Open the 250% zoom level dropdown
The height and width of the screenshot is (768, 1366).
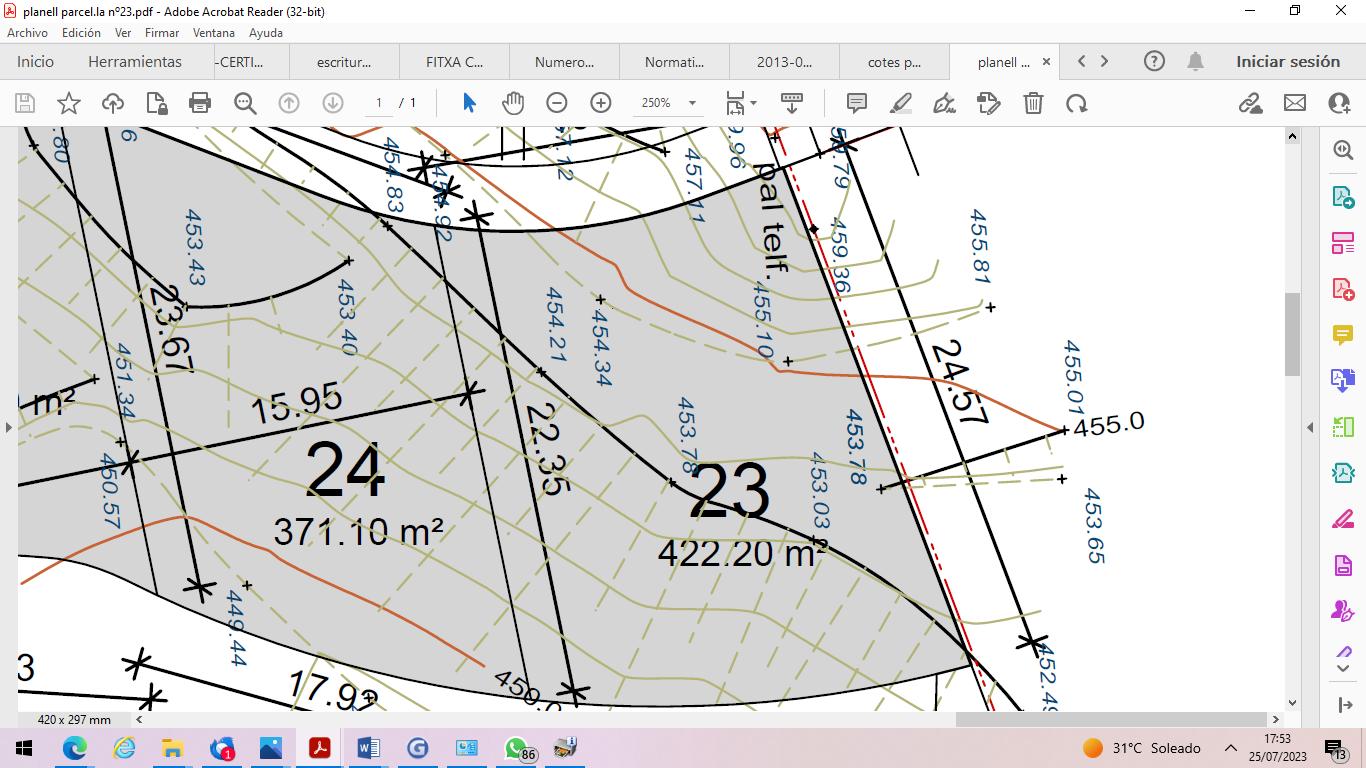coord(692,103)
